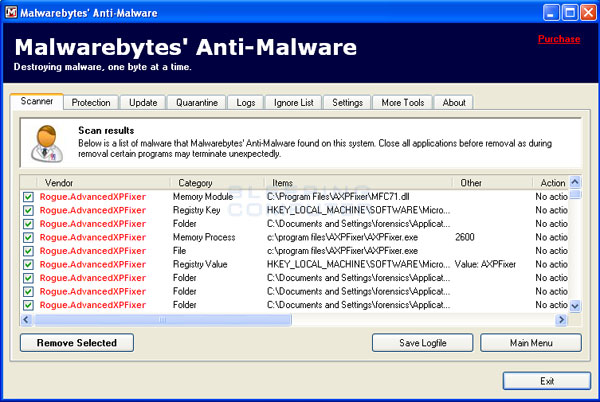Image resolution: width=600 pixels, height=402 pixels.
Task: Sort by the Vendor column header
Action: (103, 183)
